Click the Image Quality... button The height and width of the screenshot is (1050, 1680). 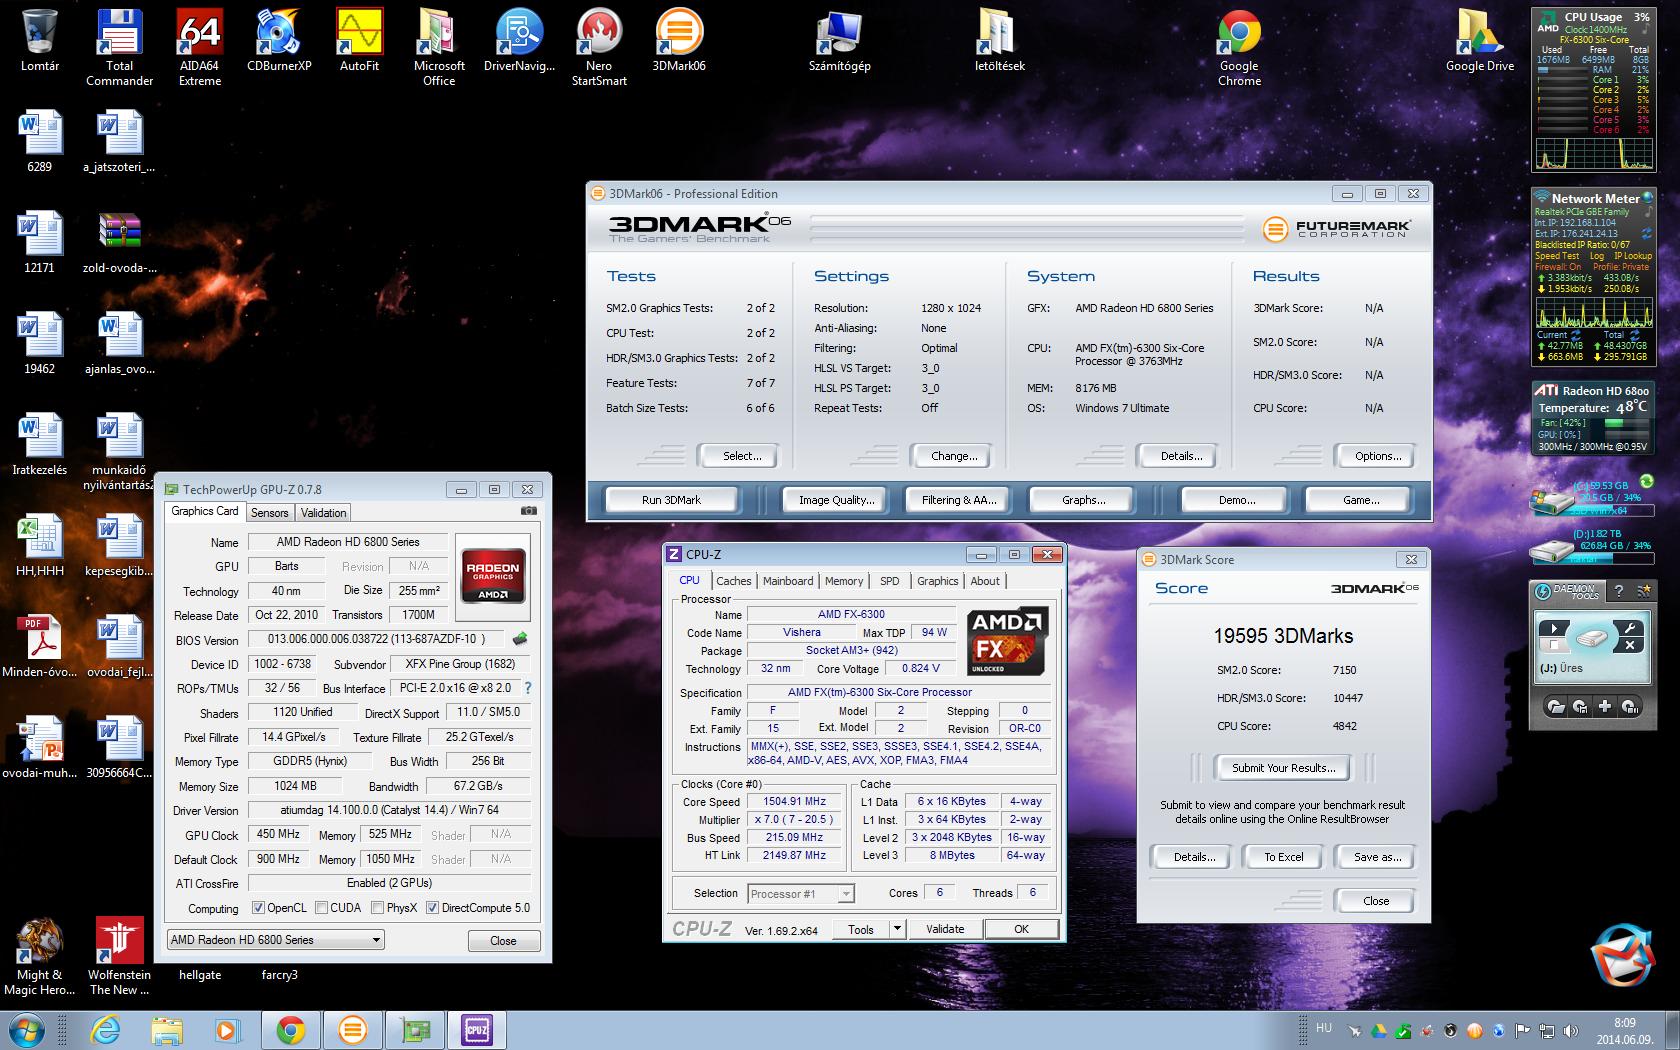836,500
